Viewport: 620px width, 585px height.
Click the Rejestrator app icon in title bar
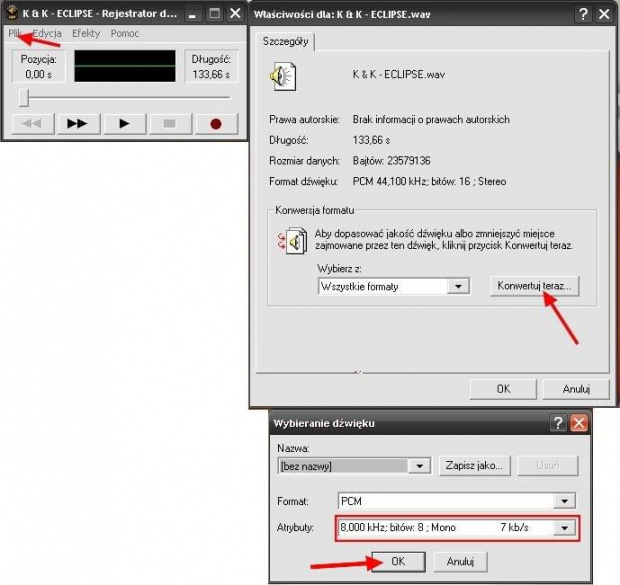click(x=12, y=13)
